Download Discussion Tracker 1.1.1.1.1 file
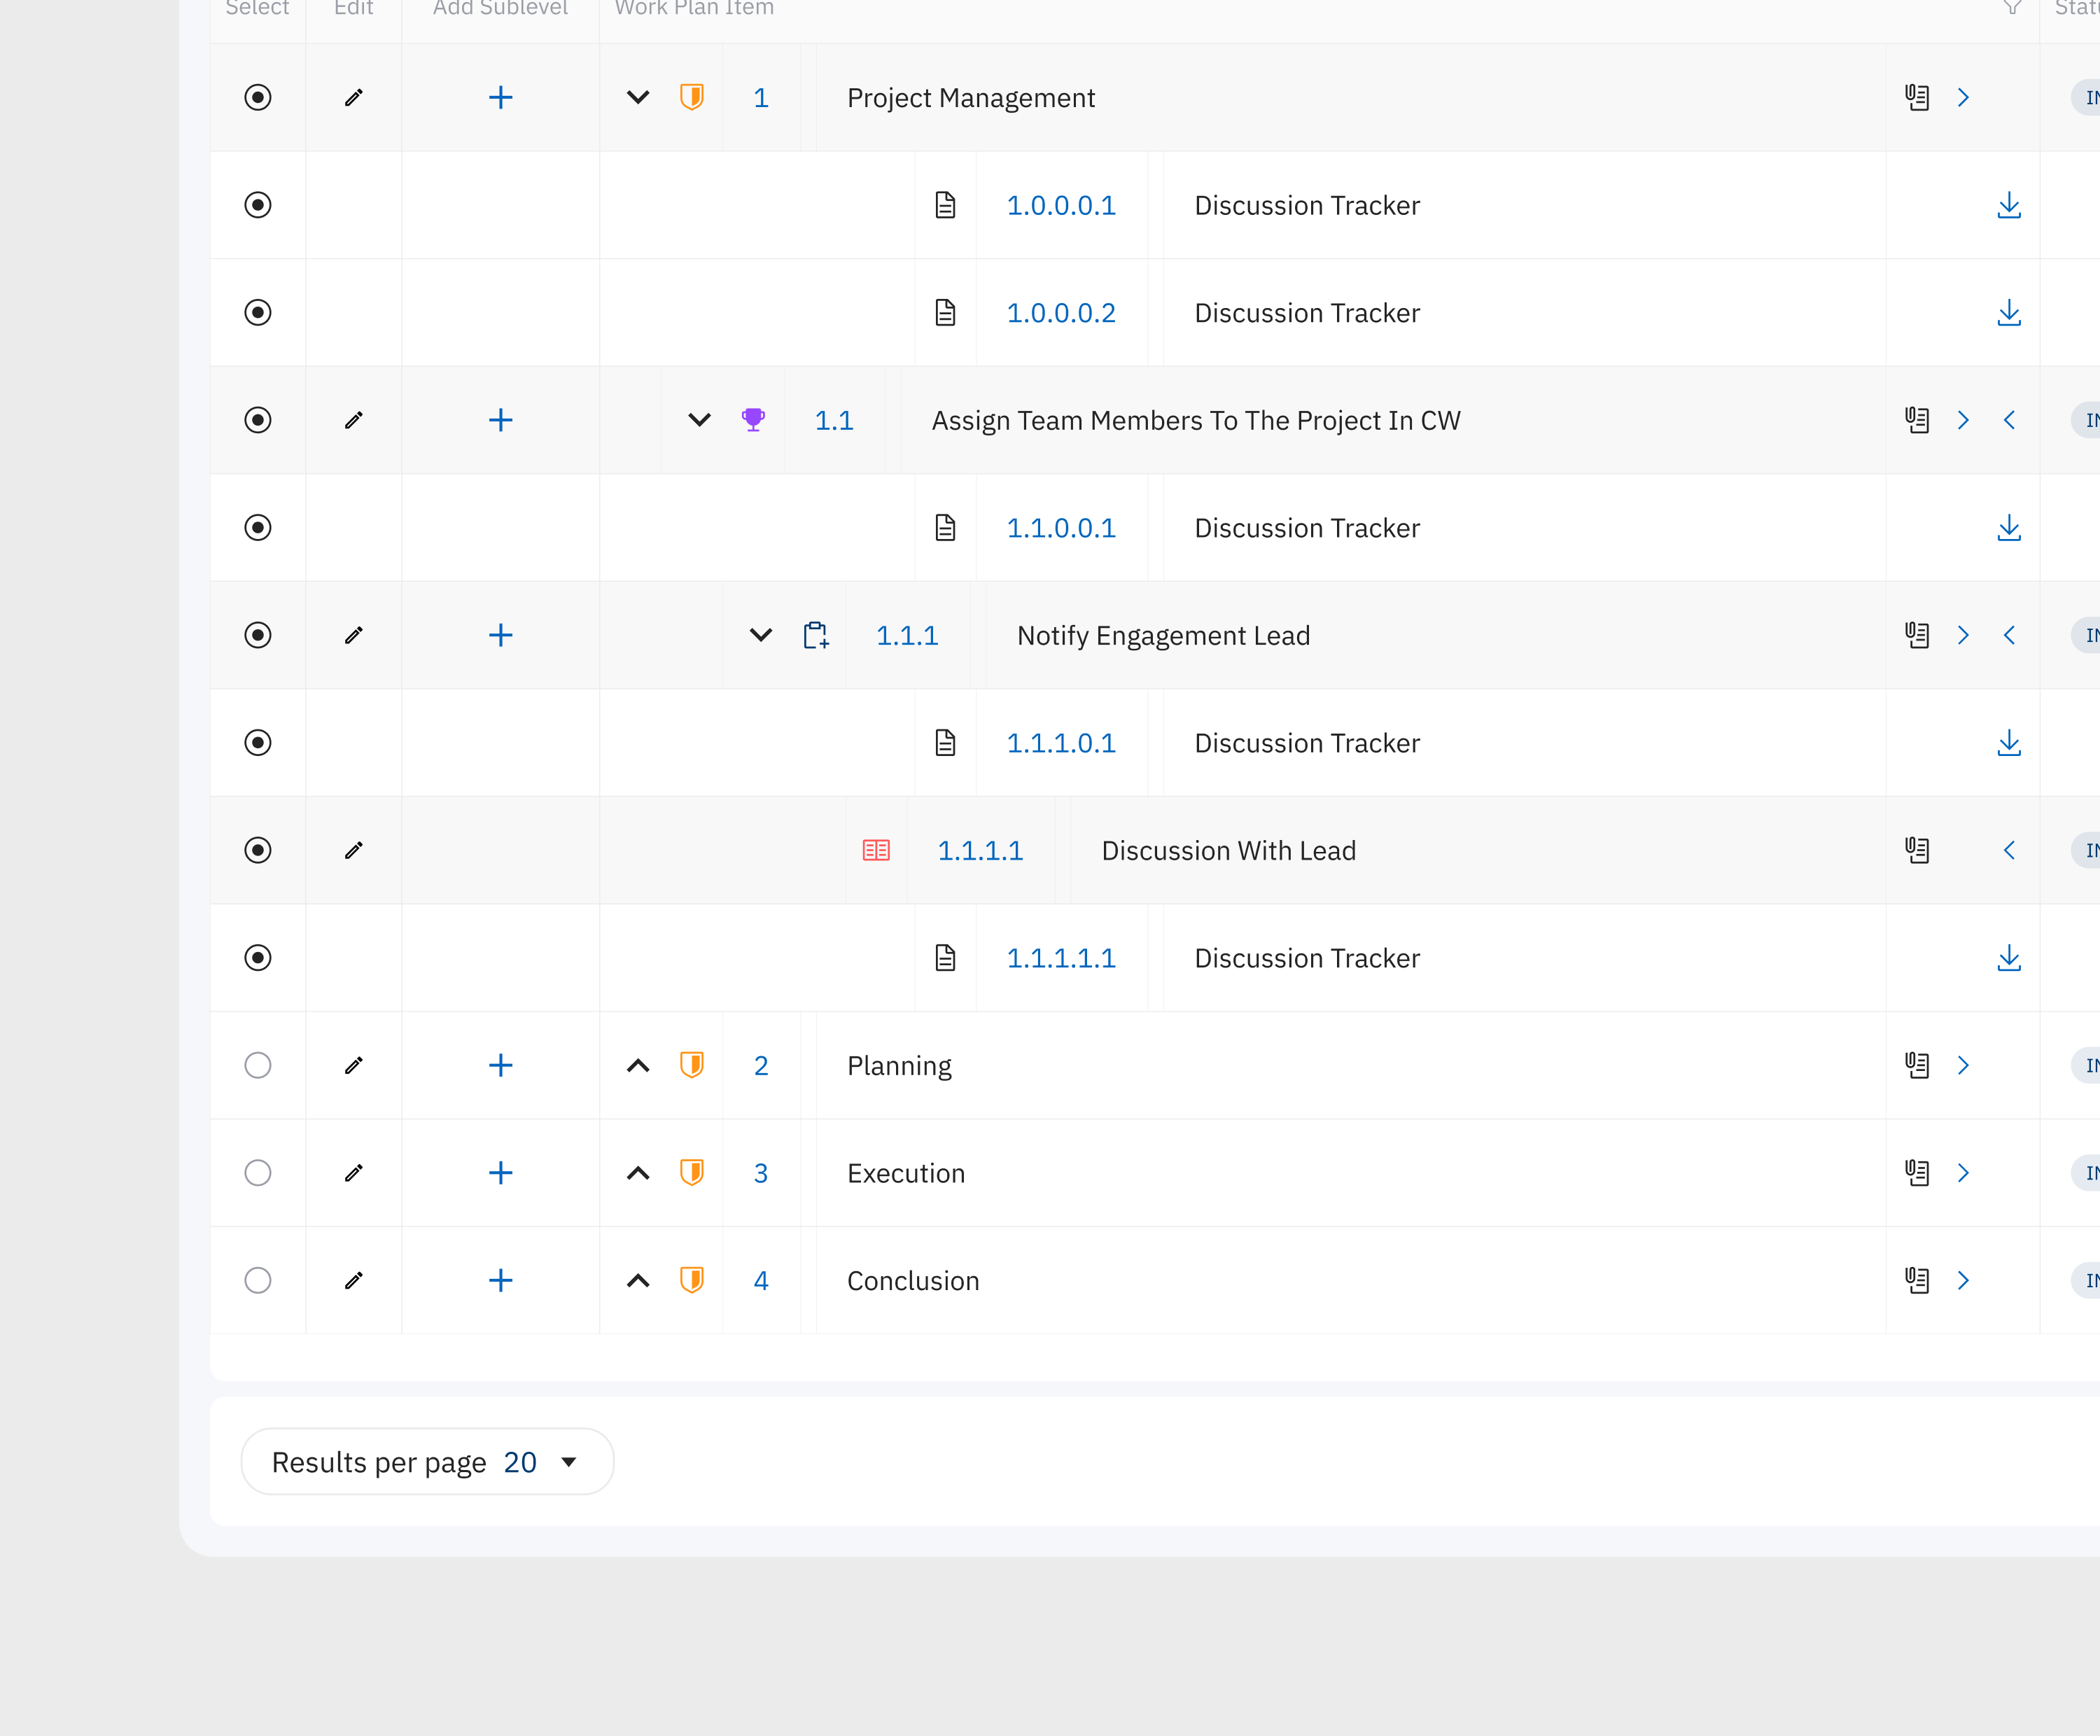 point(2008,958)
